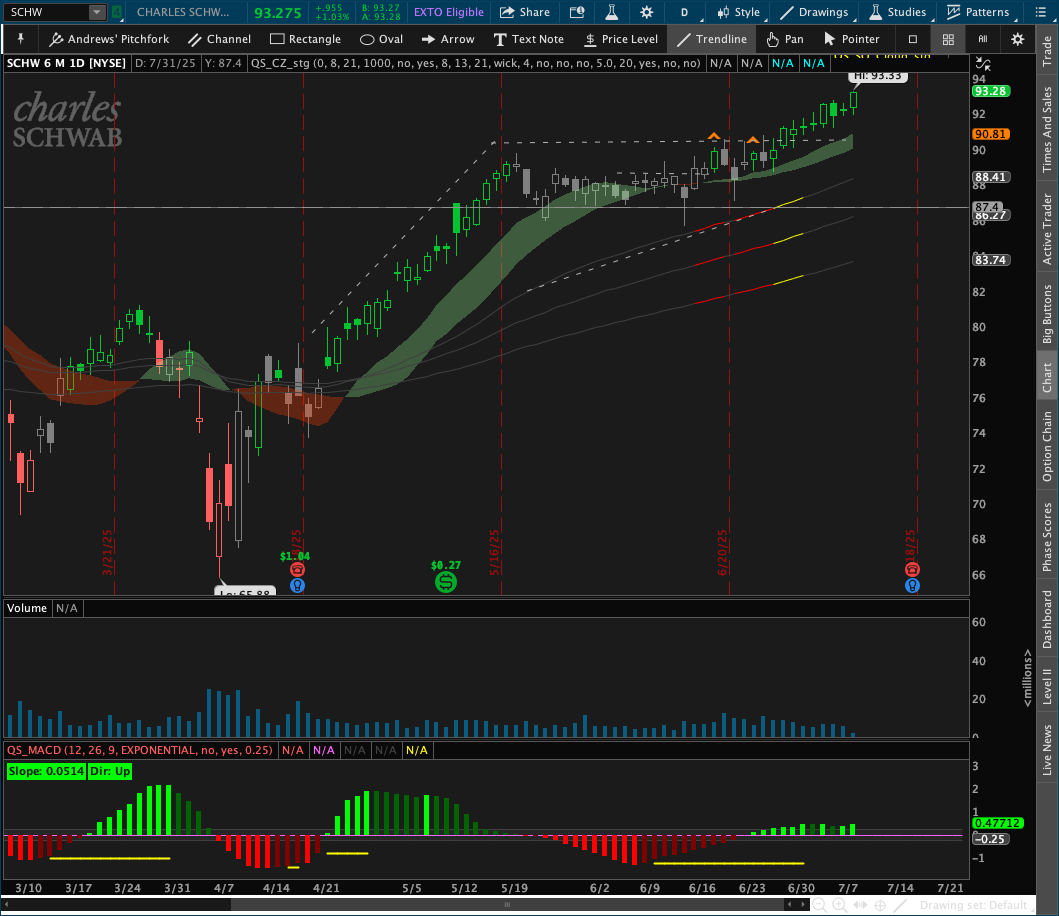Click the orange 90.81 price bubble
1059x916 pixels.
tap(991, 134)
